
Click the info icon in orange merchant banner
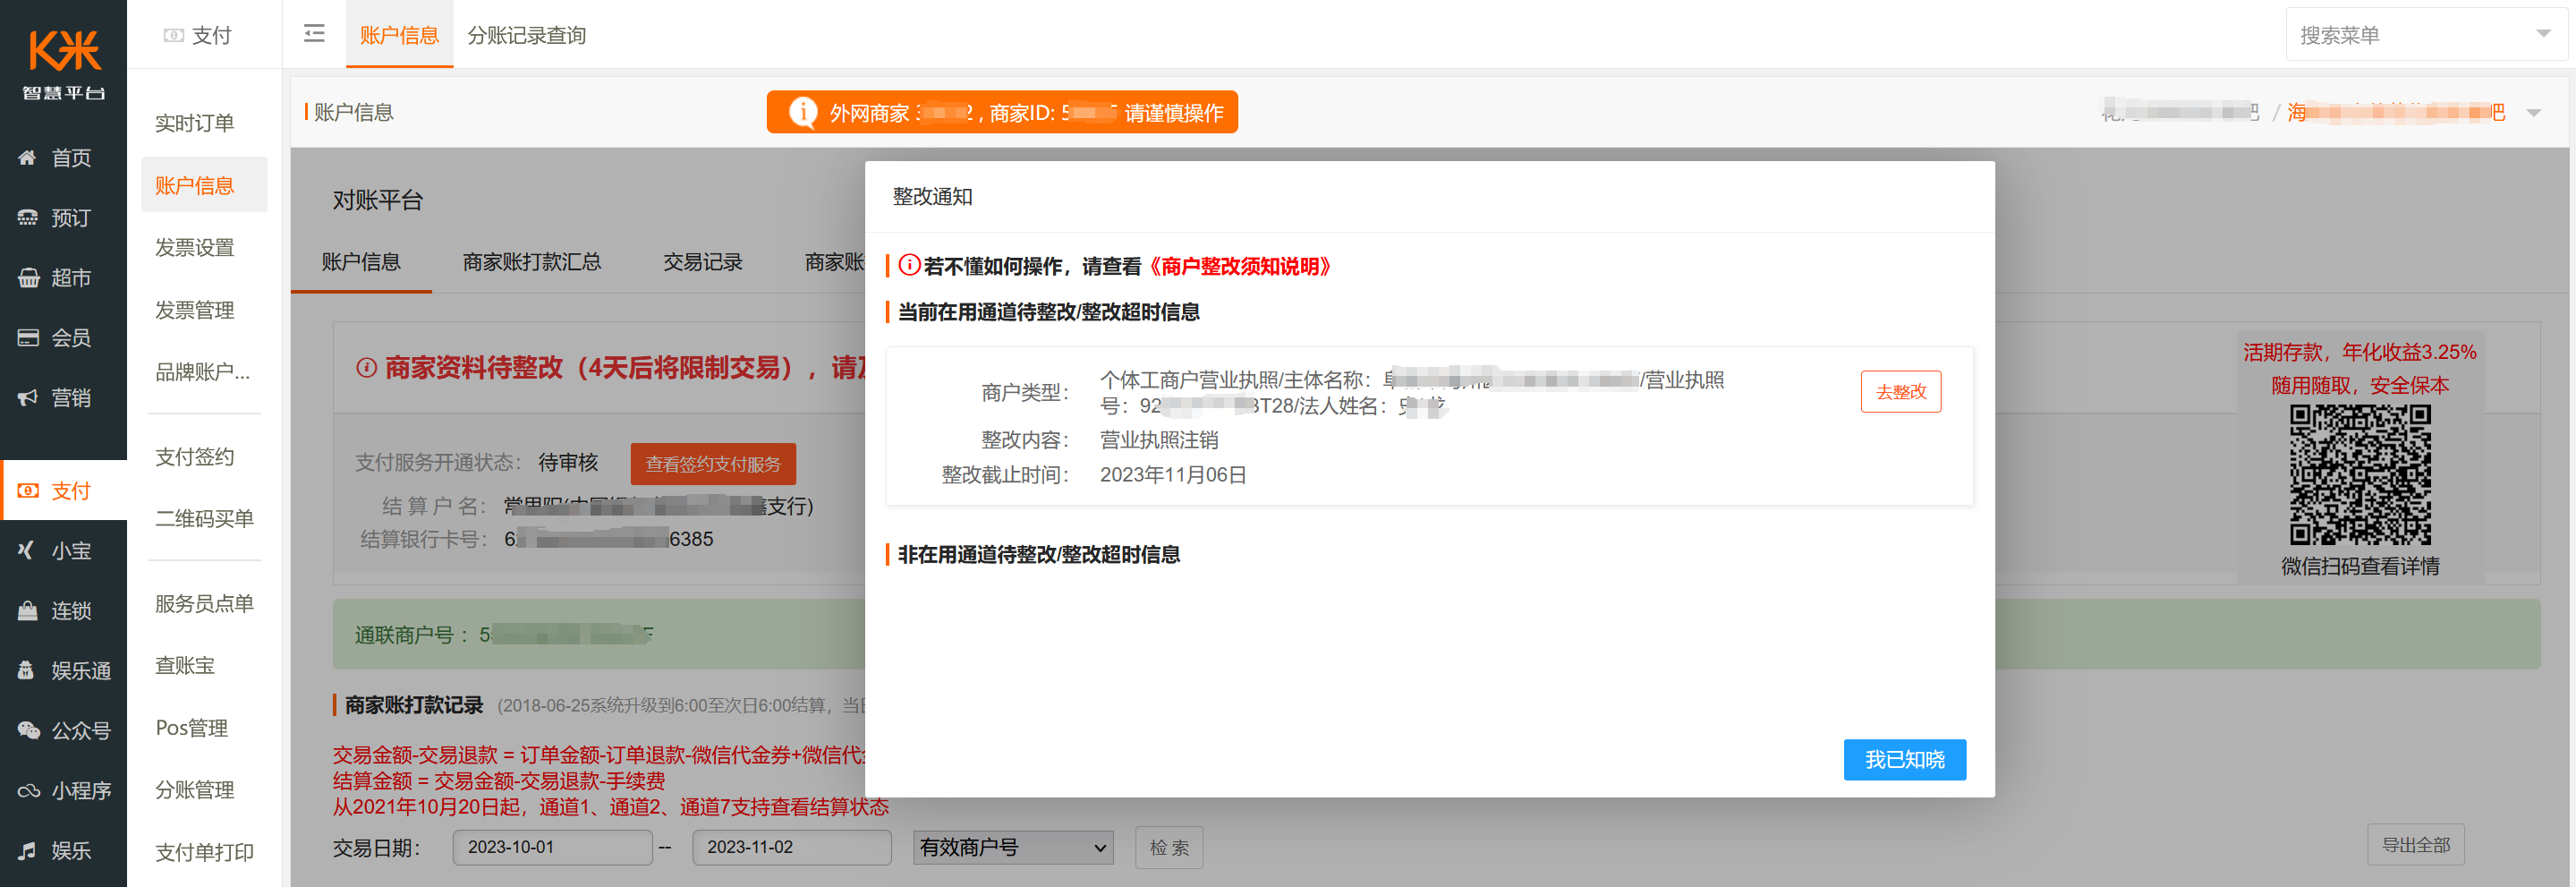click(803, 112)
